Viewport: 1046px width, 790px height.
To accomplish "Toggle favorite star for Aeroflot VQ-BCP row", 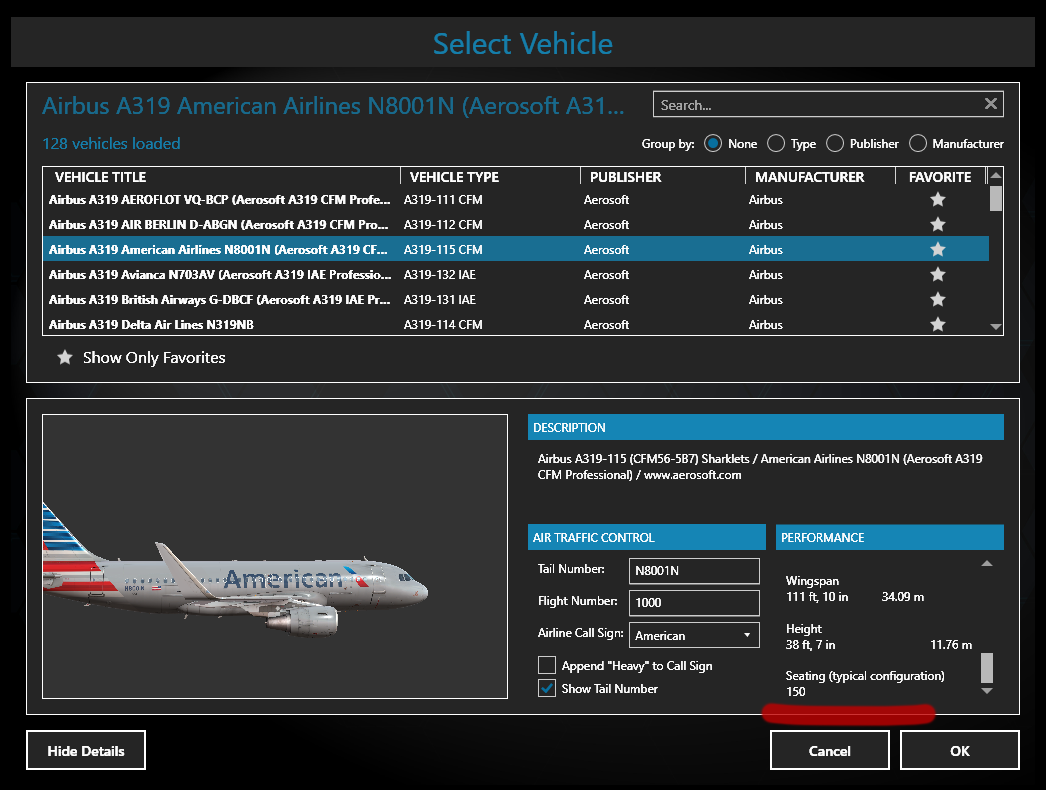I will [937, 200].
